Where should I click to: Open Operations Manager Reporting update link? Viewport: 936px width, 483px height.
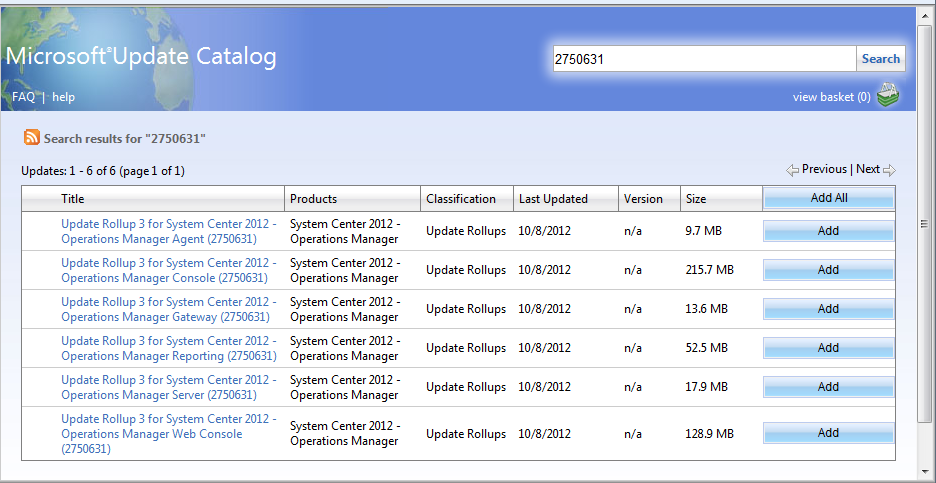(x=168, y=348)
